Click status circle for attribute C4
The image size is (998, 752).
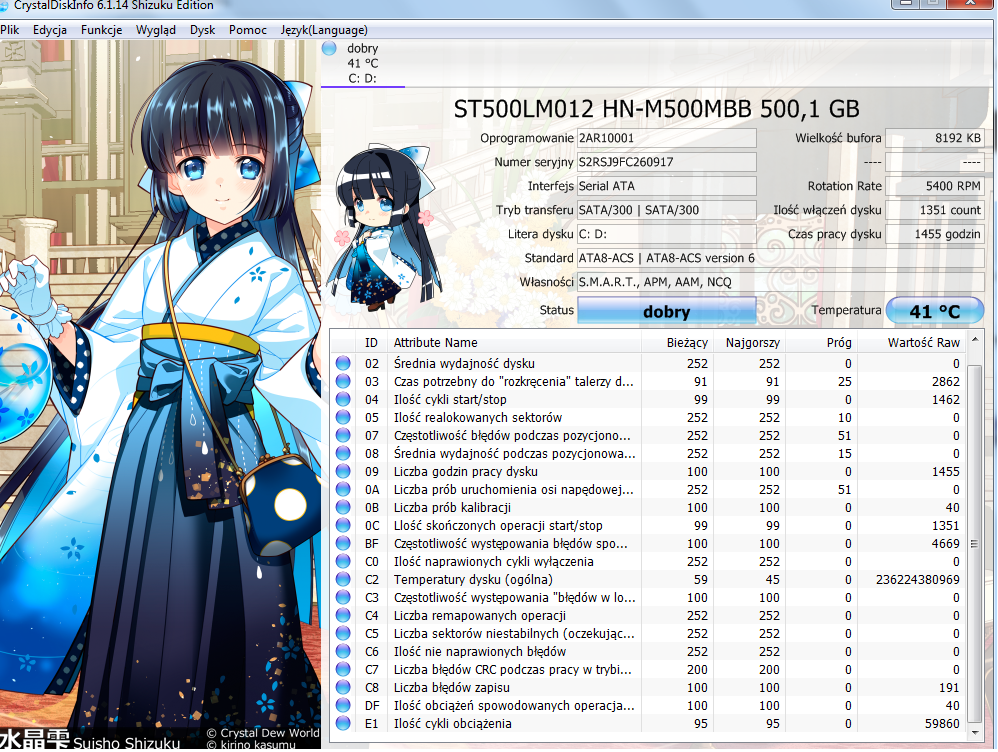[x=343, y=615]
